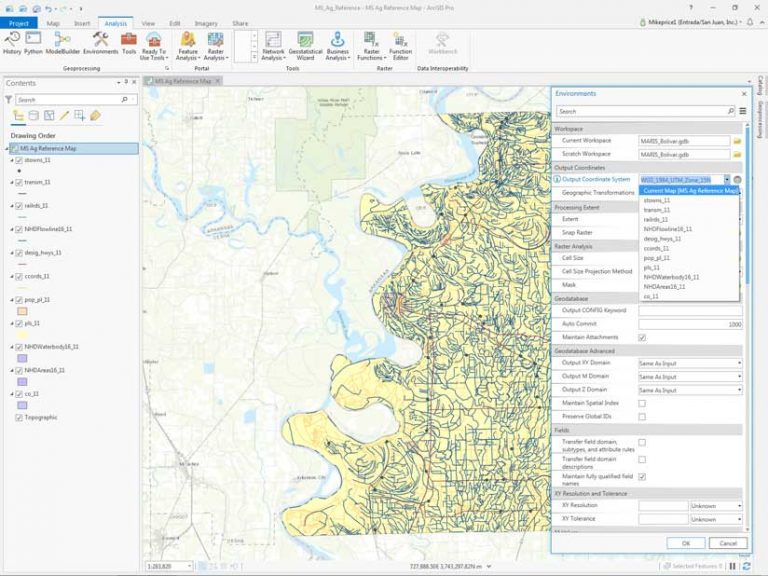Toggle visibility of transm_11 layer

(x=19, y=182)
